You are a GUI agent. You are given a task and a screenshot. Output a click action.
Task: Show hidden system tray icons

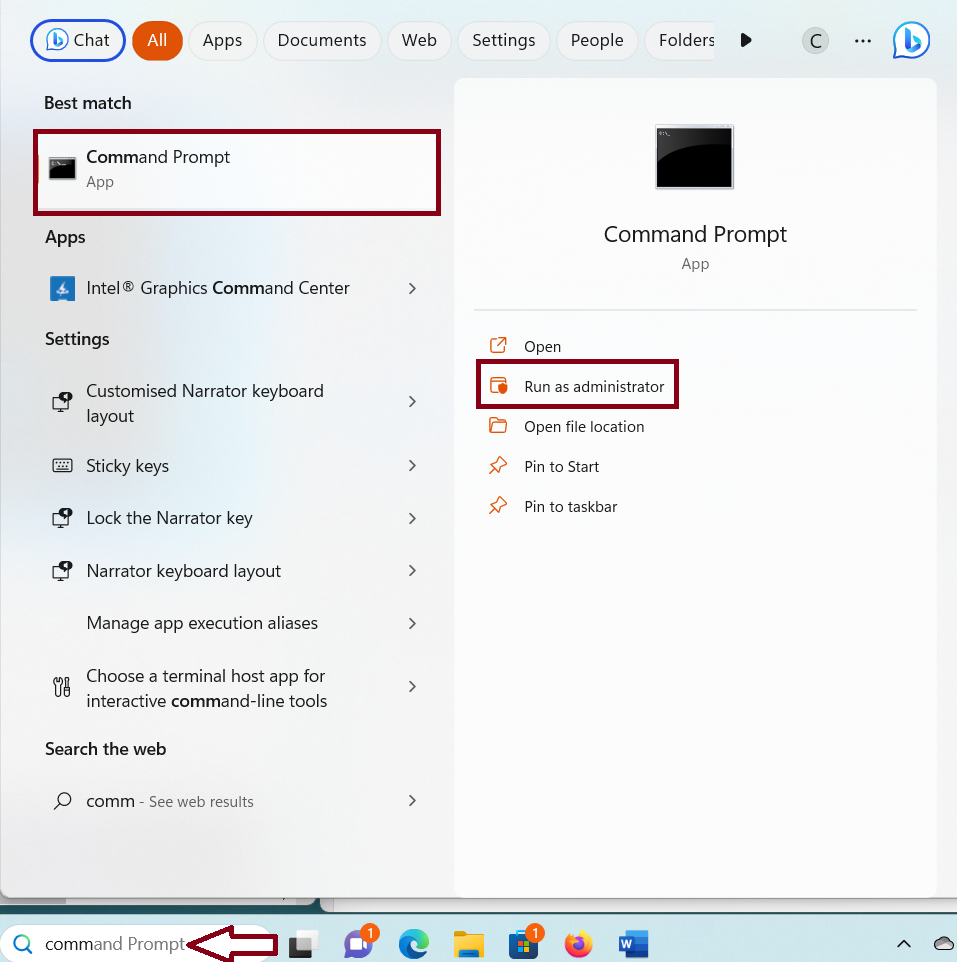click(x=904, y=944)
